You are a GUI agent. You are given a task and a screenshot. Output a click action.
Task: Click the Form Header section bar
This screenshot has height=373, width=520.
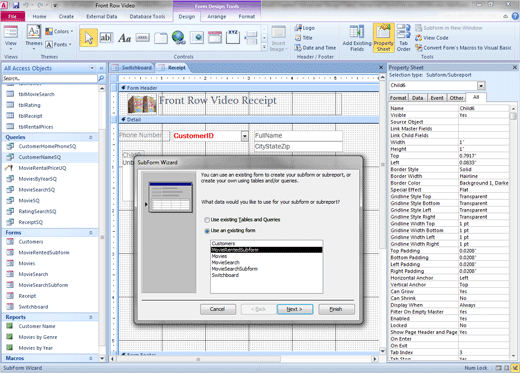(249, 88)
